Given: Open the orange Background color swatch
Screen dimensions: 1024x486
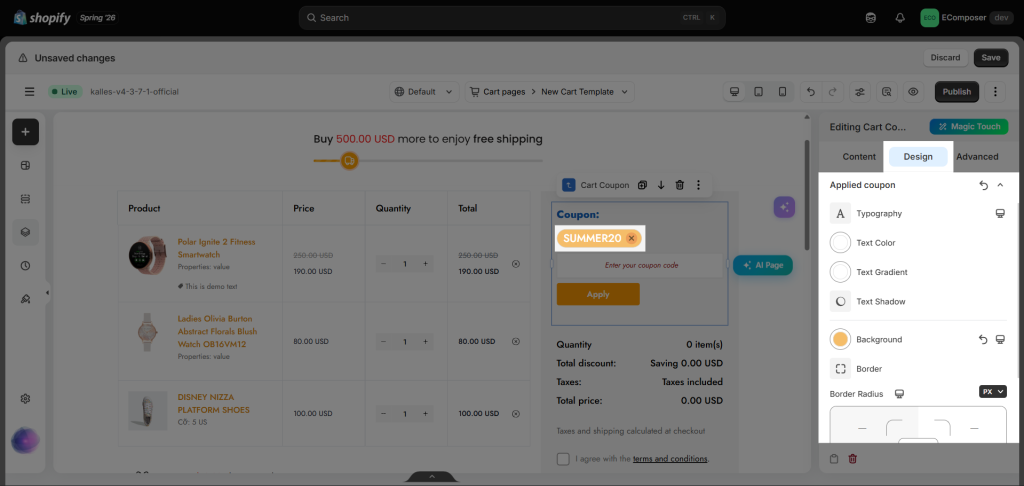Looking at the screenshot, I should [x=840, y=340].
